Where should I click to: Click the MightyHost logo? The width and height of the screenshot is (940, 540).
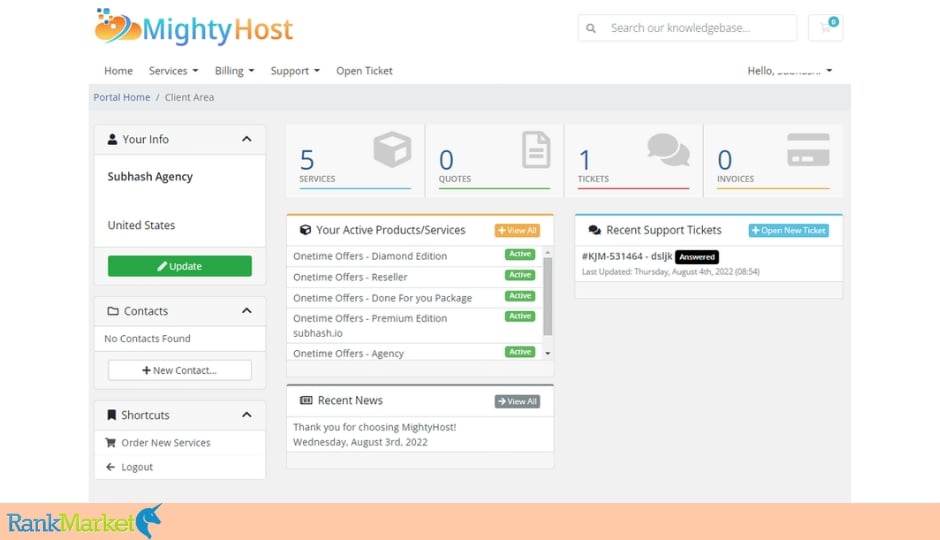(x=194, y=28)
